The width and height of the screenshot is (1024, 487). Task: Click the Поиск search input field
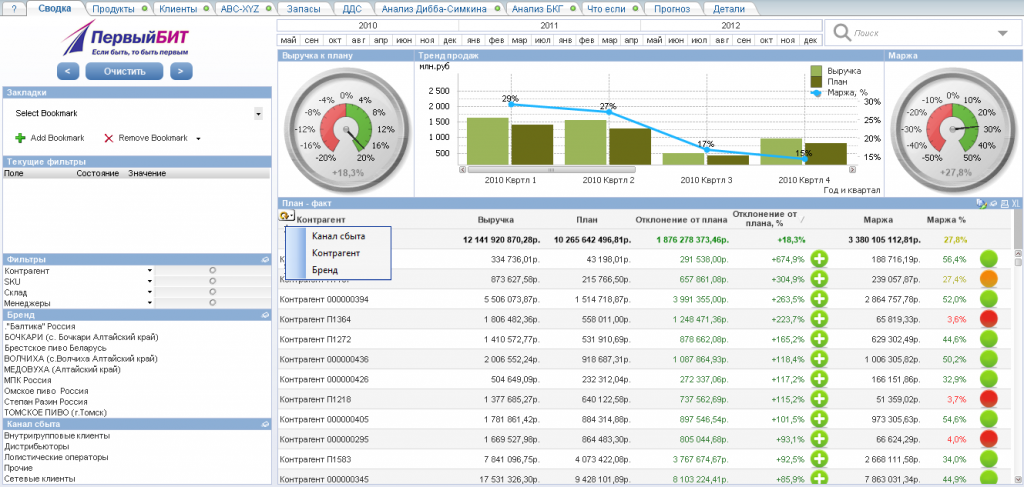[922, 33]
